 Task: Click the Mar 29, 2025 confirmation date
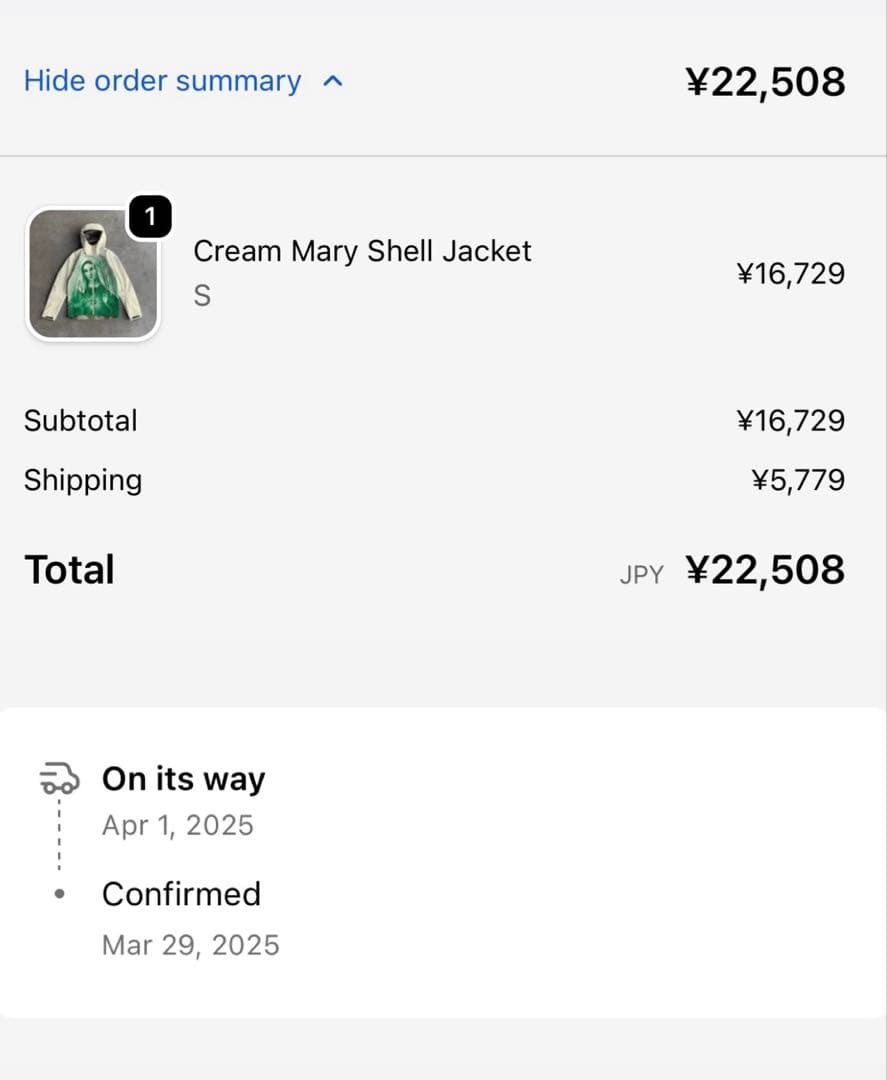(190, 945)
